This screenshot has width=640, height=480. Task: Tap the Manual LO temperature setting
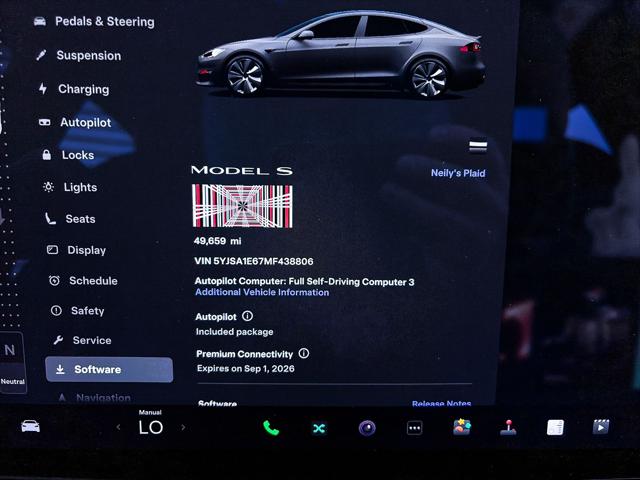(x=151, y=423)
